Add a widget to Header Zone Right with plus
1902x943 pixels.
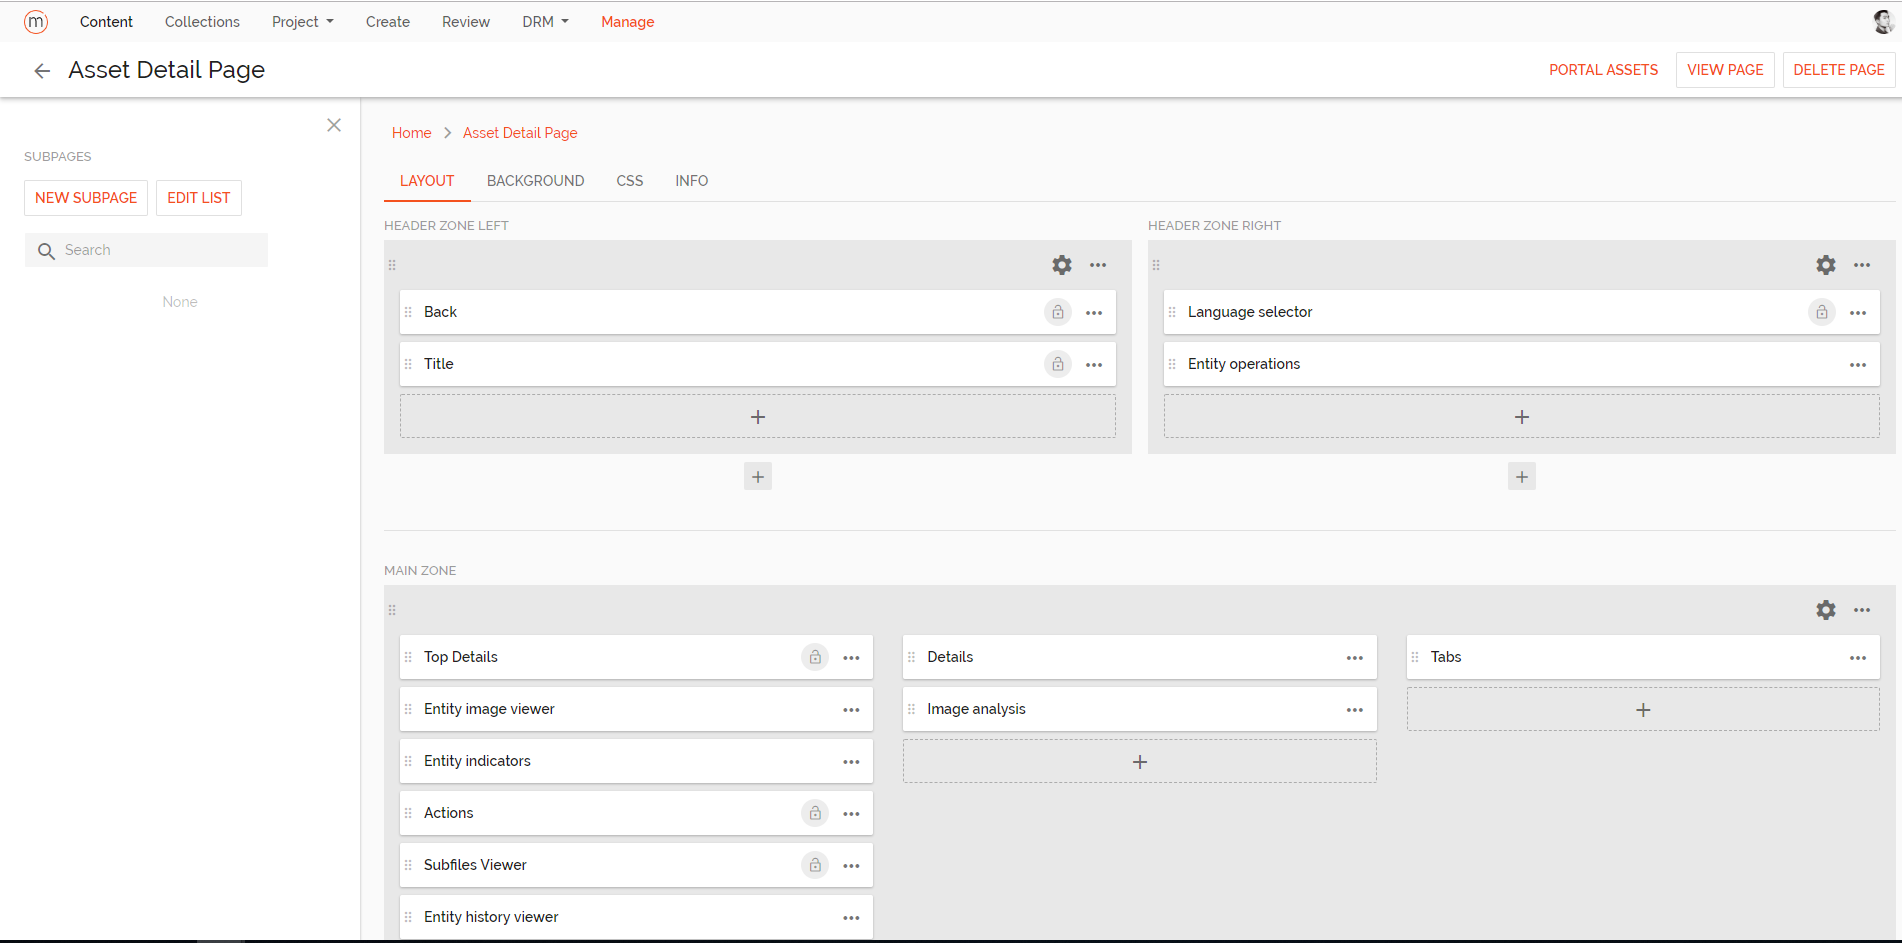(1522, 416)
